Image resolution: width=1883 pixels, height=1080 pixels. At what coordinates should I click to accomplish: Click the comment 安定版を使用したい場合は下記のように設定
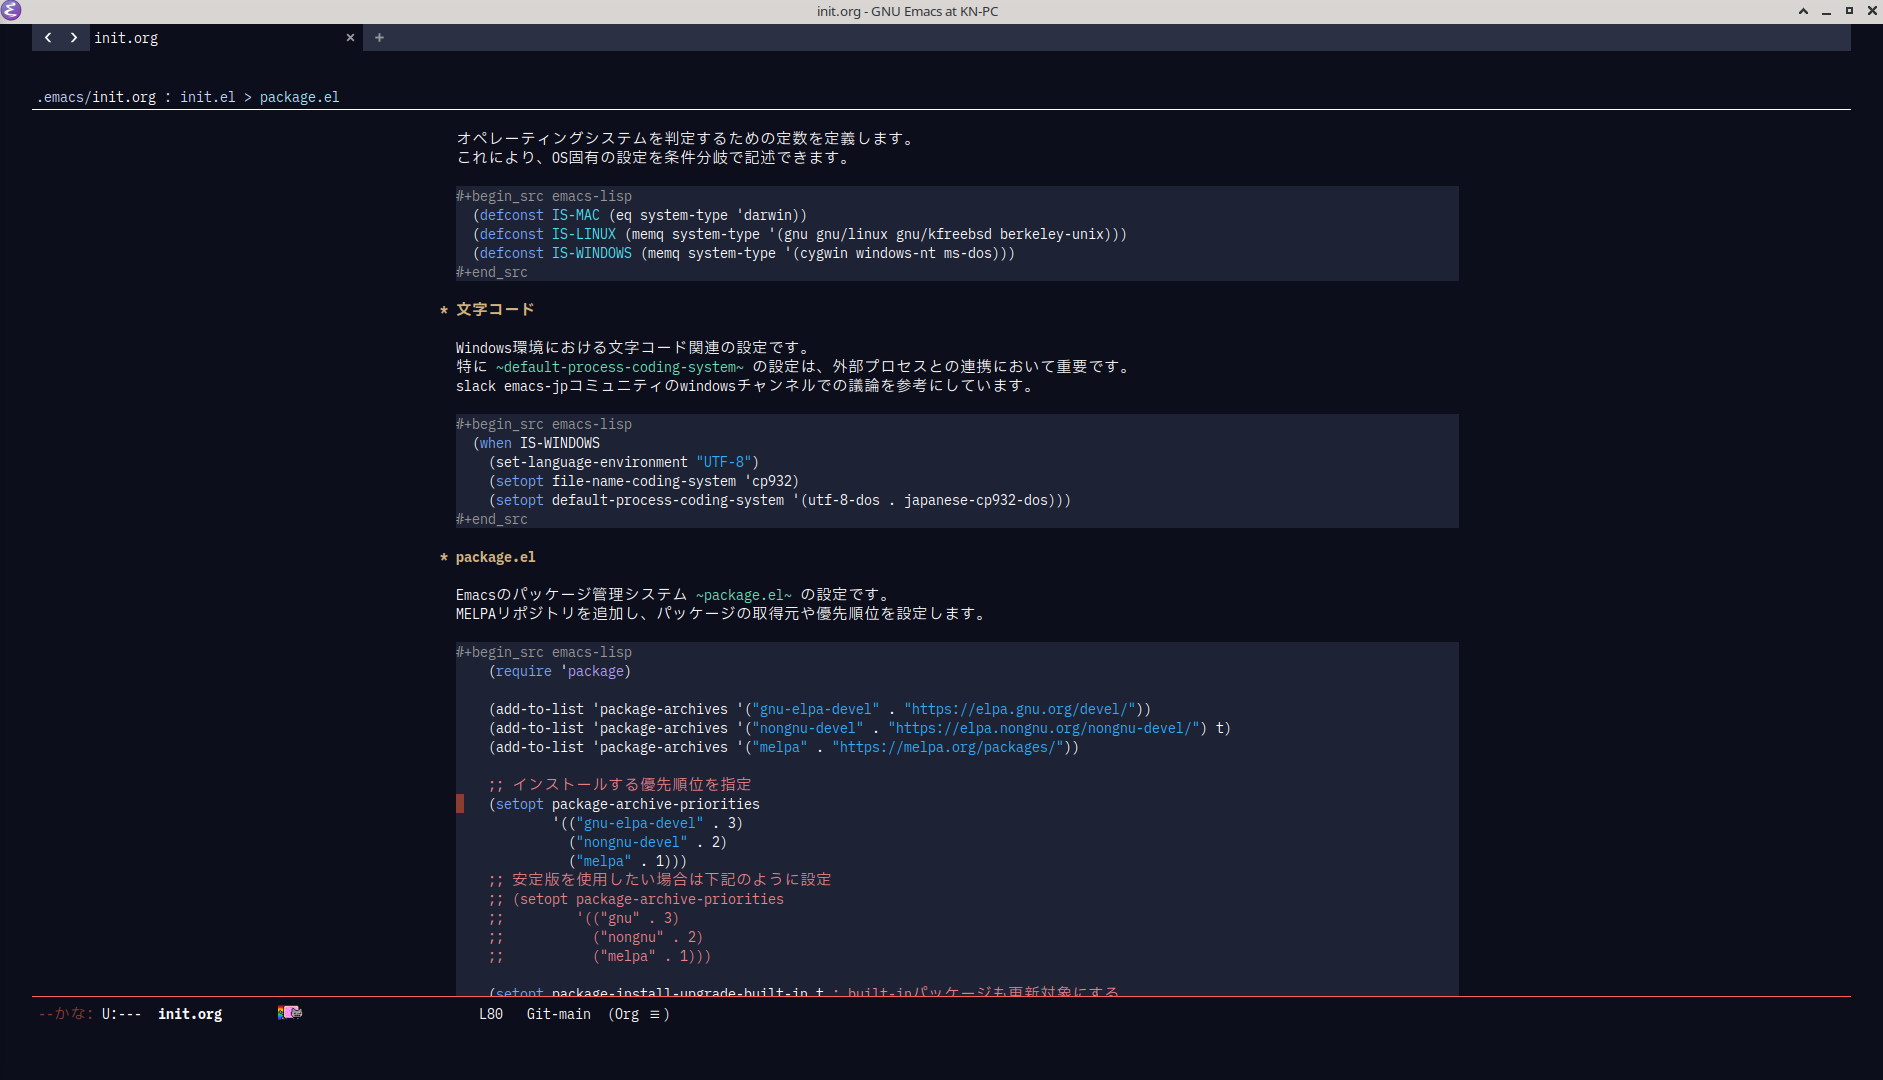(x=660, y=880)
